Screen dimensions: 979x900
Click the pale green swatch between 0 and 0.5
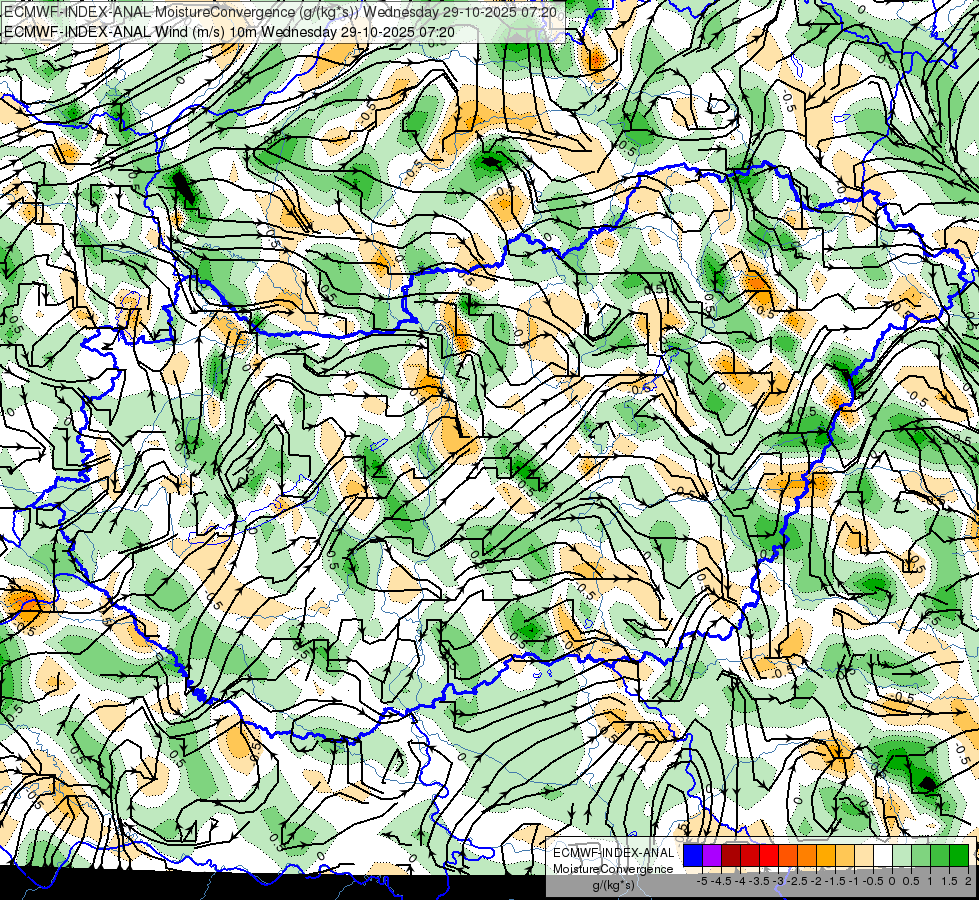902,856
